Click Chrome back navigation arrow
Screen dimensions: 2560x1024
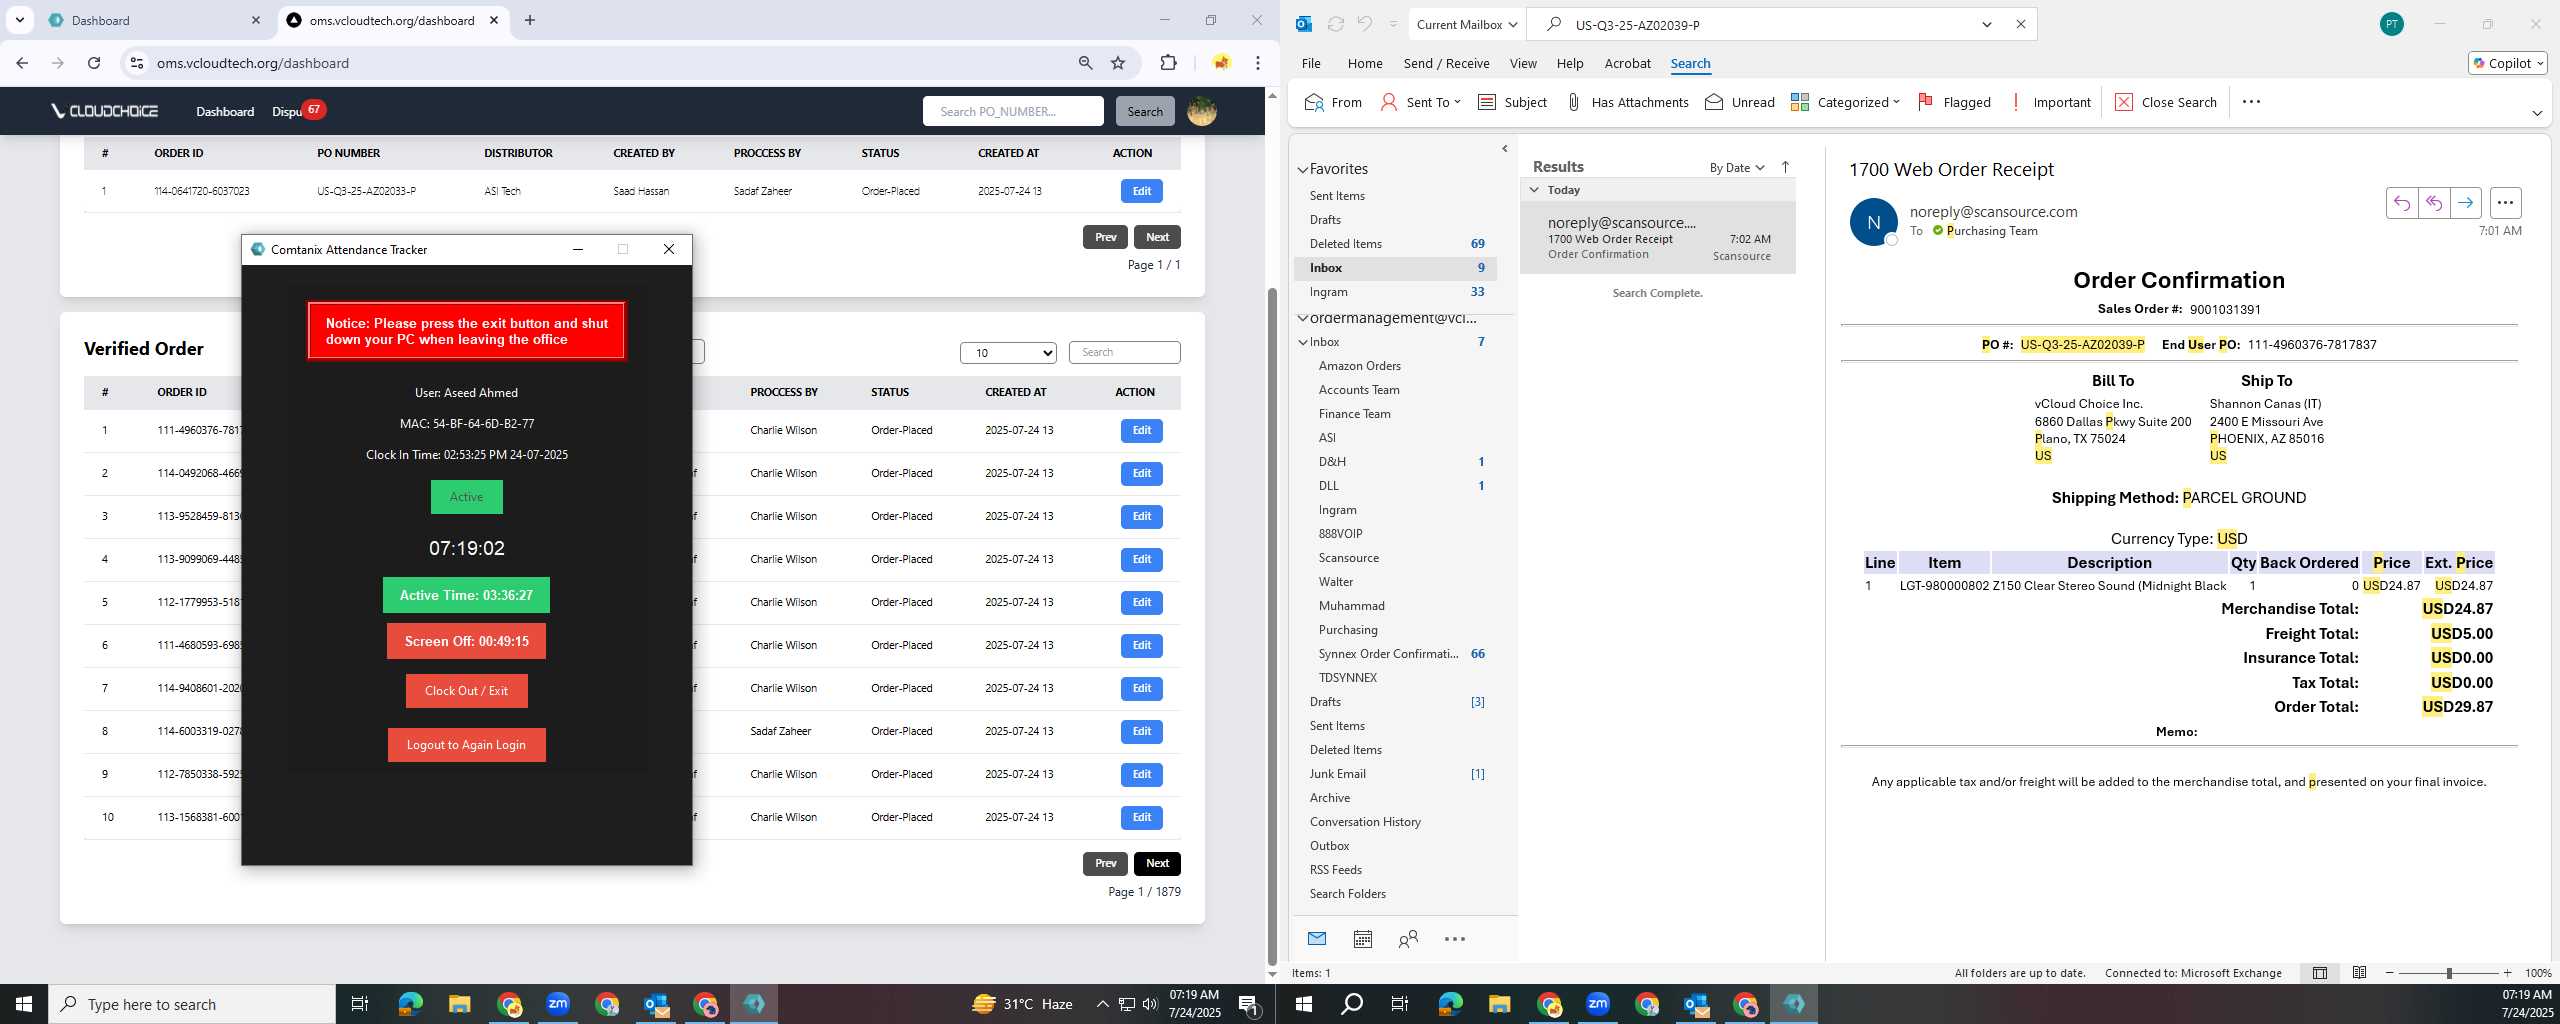coord(22,63)
